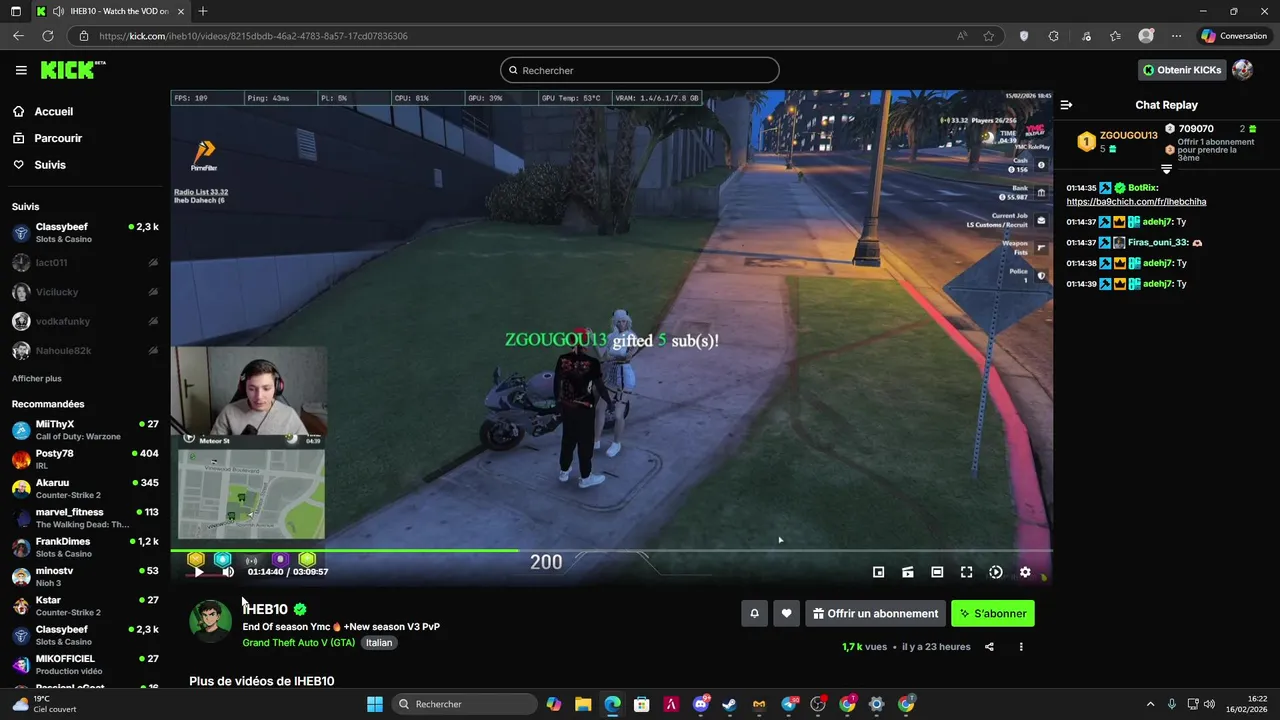Viewport: 1280px width, 720px height.
Task: Toggle read aloud in address bar
Action: (x=962, y=36)
